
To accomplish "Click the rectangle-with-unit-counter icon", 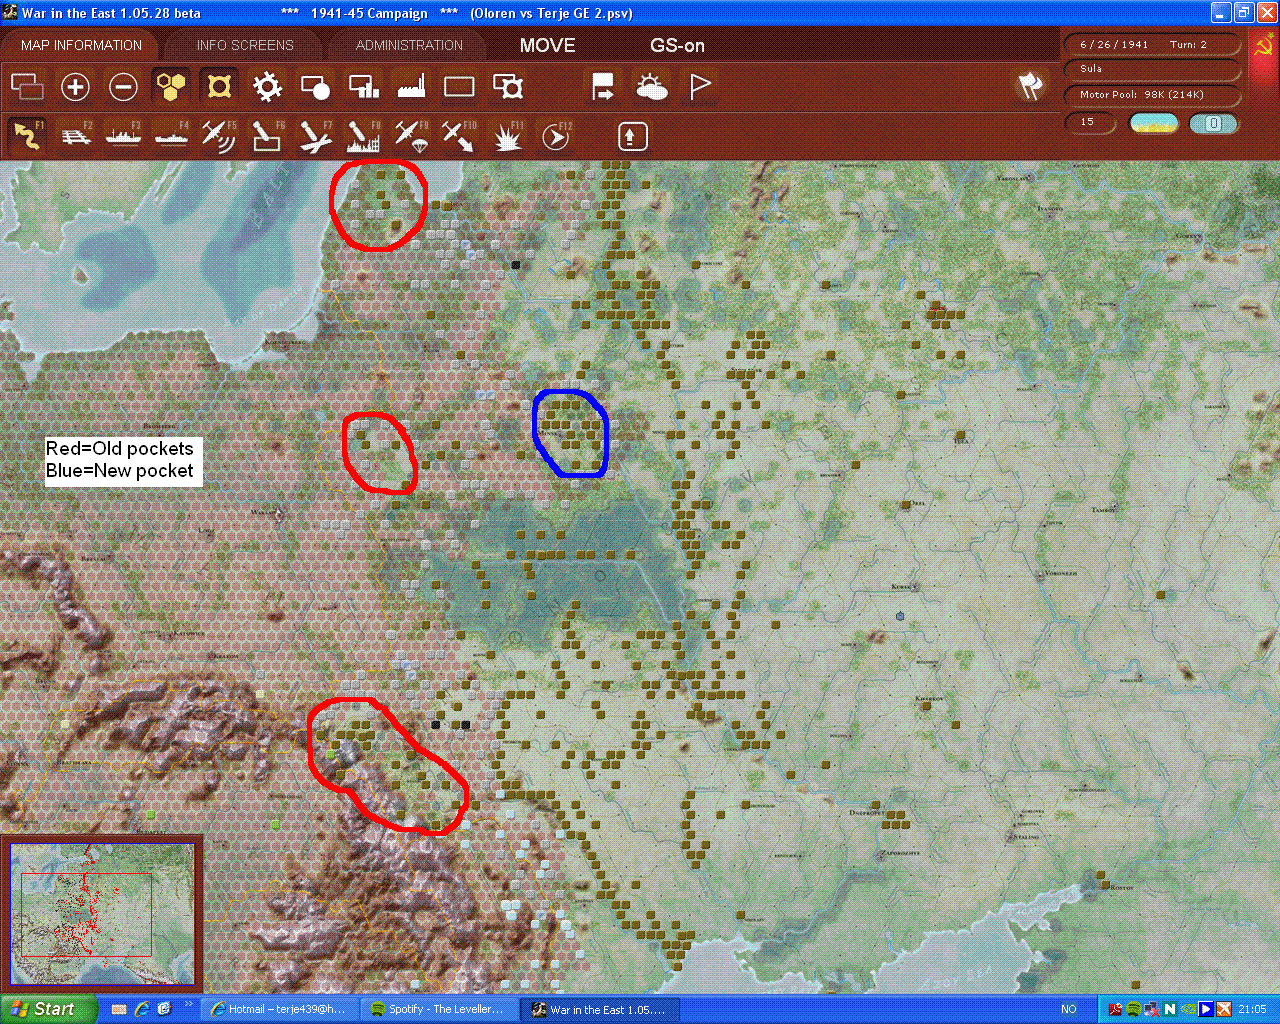I will (508, 87).
